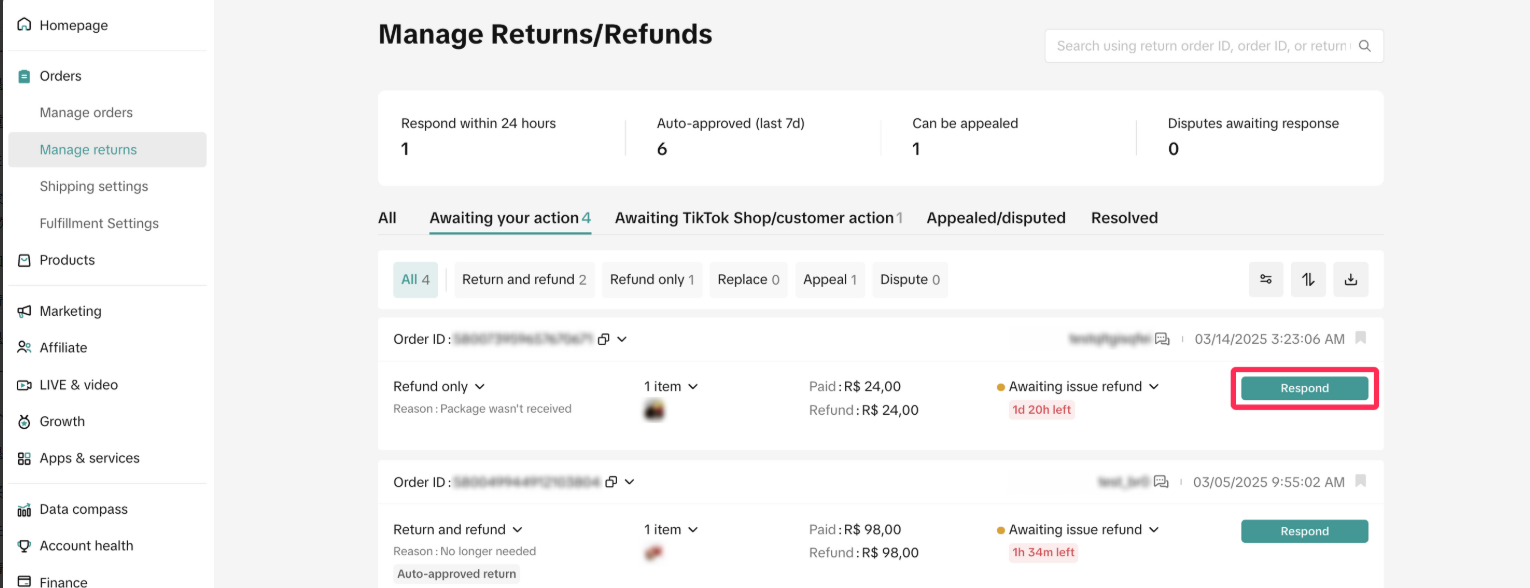Toggle the bookmark flag on the second return order

(1360, 481)
